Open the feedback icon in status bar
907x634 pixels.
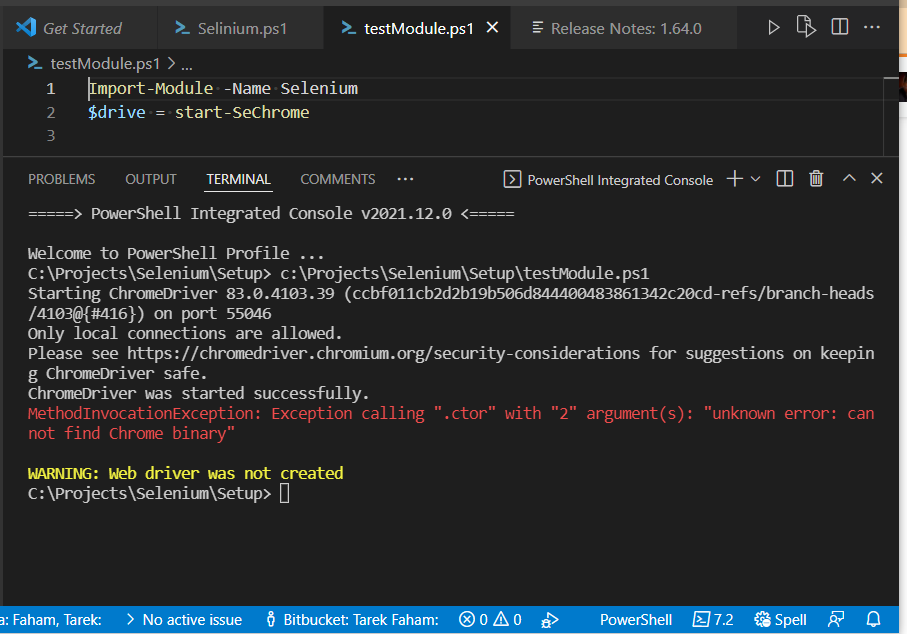coord(836,620)
